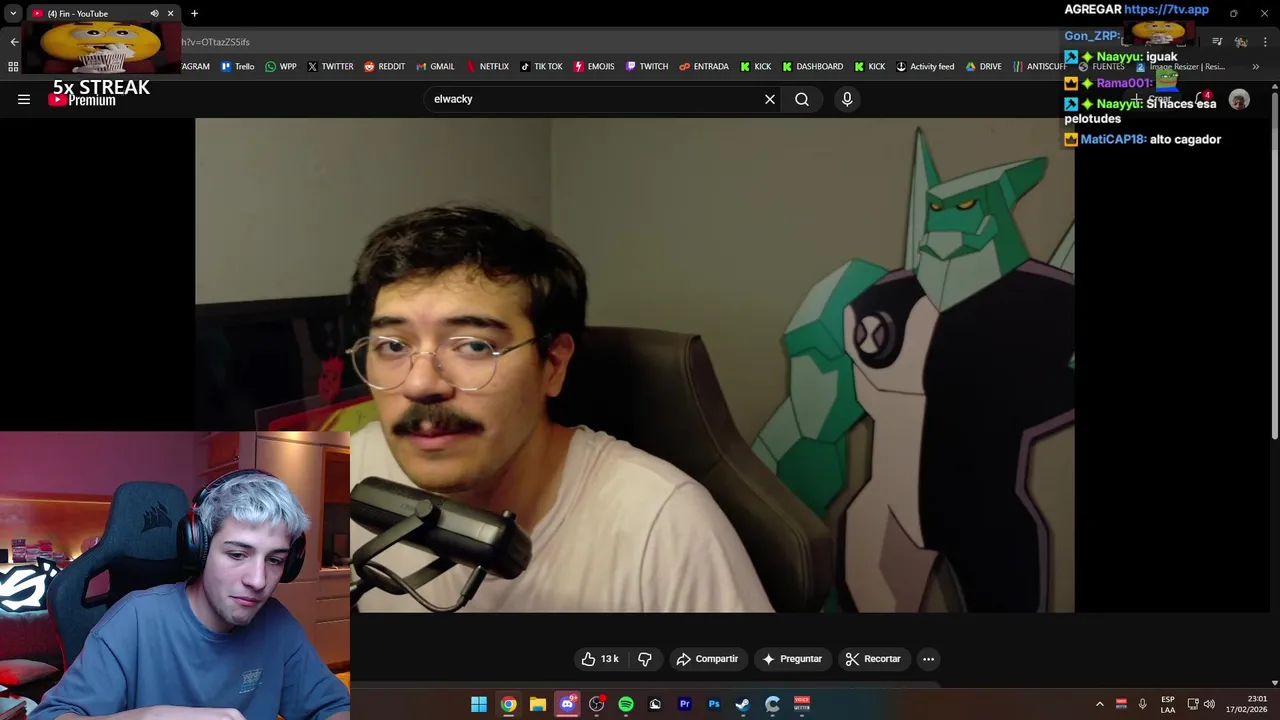Open the WPP bookmark
Screen dimensions: 1280x720
pos(281,67)
